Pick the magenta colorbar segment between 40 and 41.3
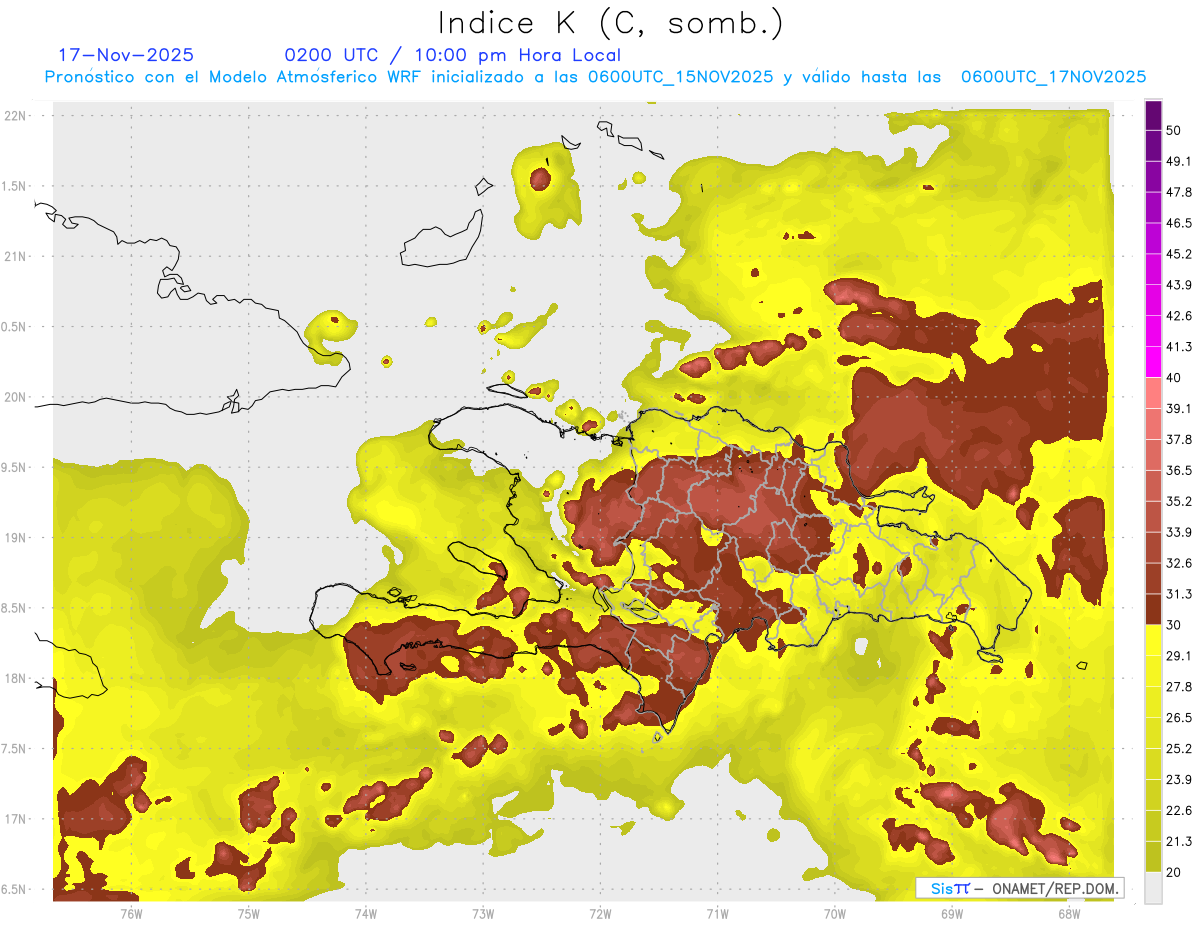Image resolution: width=1200 pixels, height=927 pixels. click(1153, 362)
